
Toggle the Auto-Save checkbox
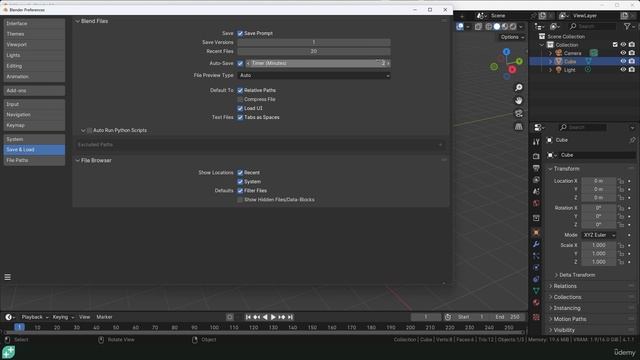pyautogui.click(x=240, y=63)
